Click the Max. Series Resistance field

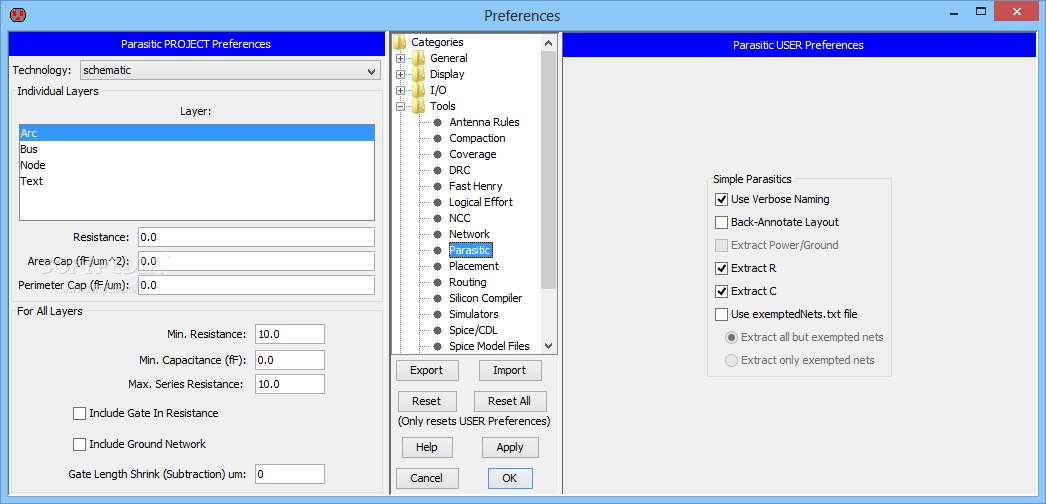[x=290, y=384]
